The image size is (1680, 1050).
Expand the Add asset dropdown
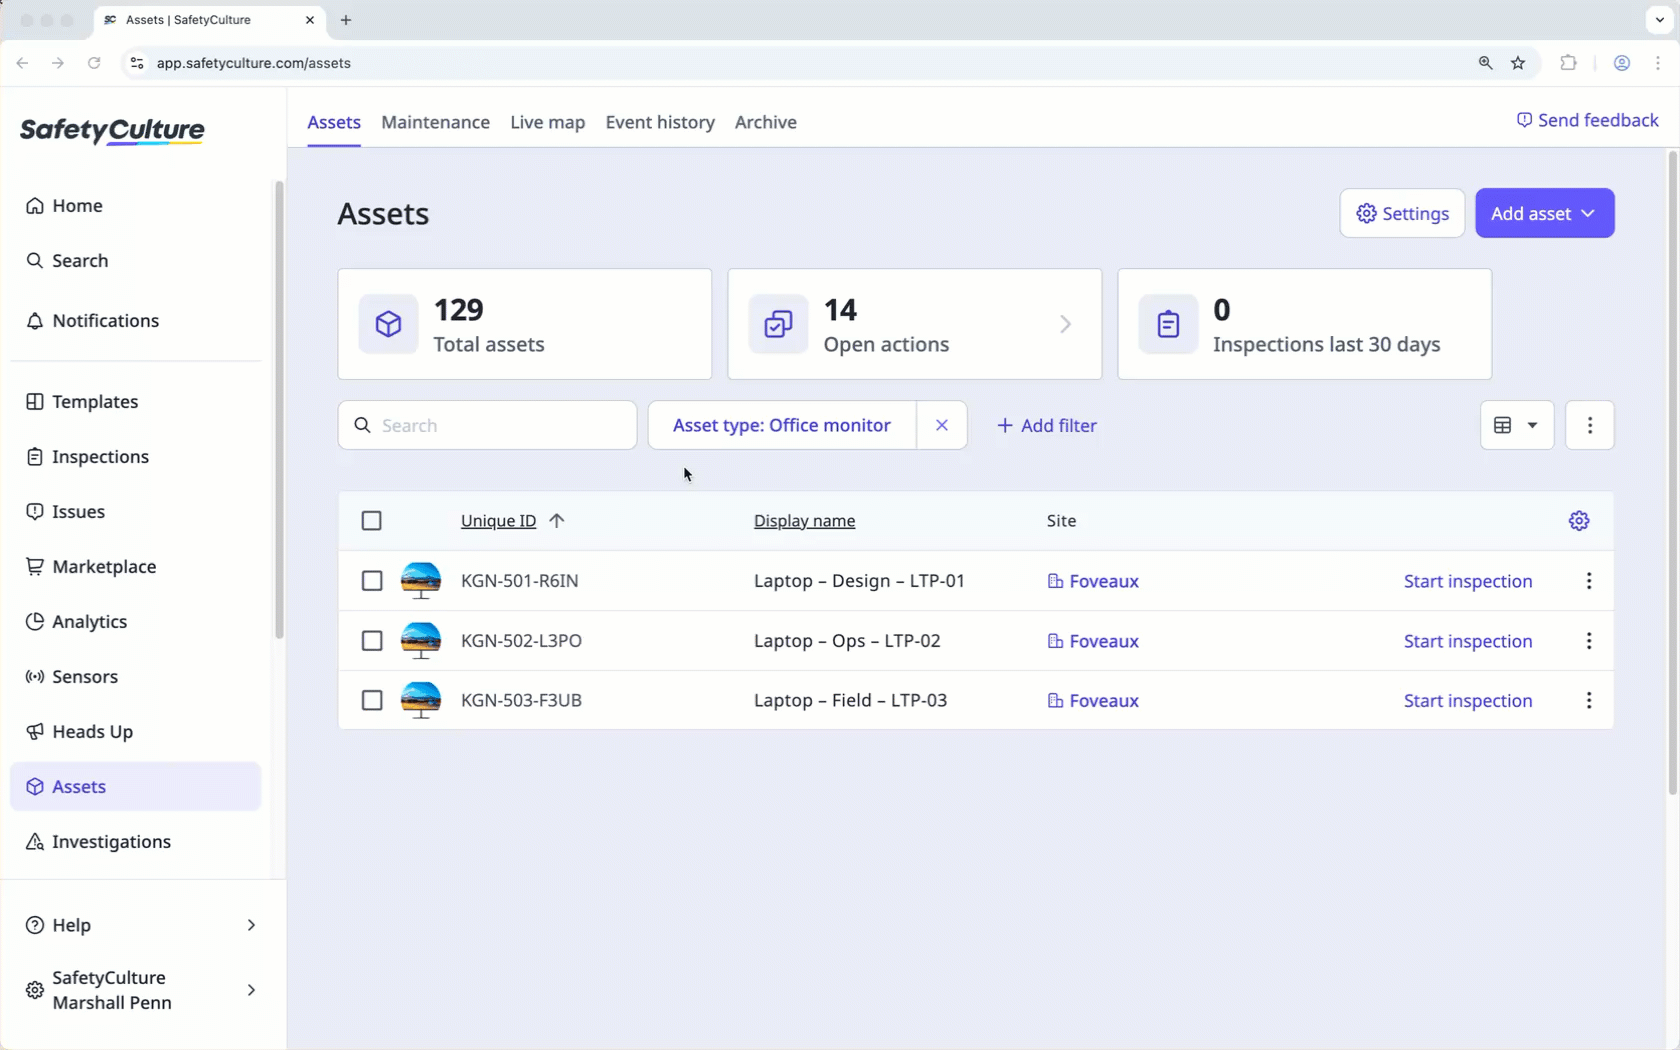point(1545,213)
